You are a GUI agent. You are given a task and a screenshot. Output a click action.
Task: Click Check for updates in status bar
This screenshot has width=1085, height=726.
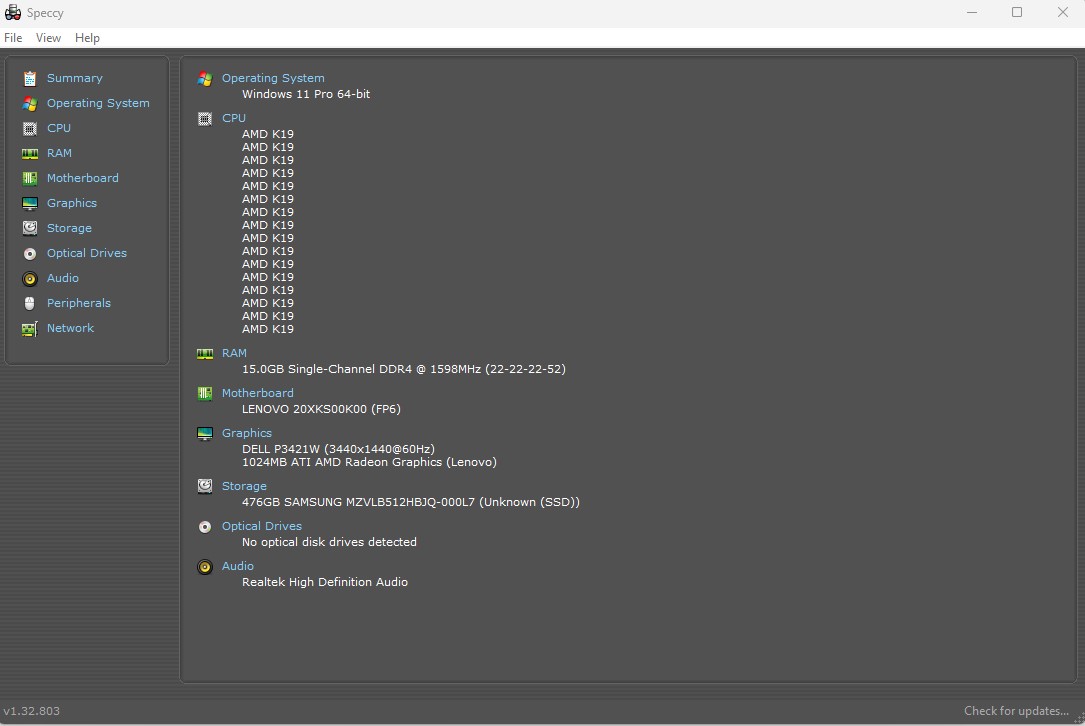(1016, 711)
